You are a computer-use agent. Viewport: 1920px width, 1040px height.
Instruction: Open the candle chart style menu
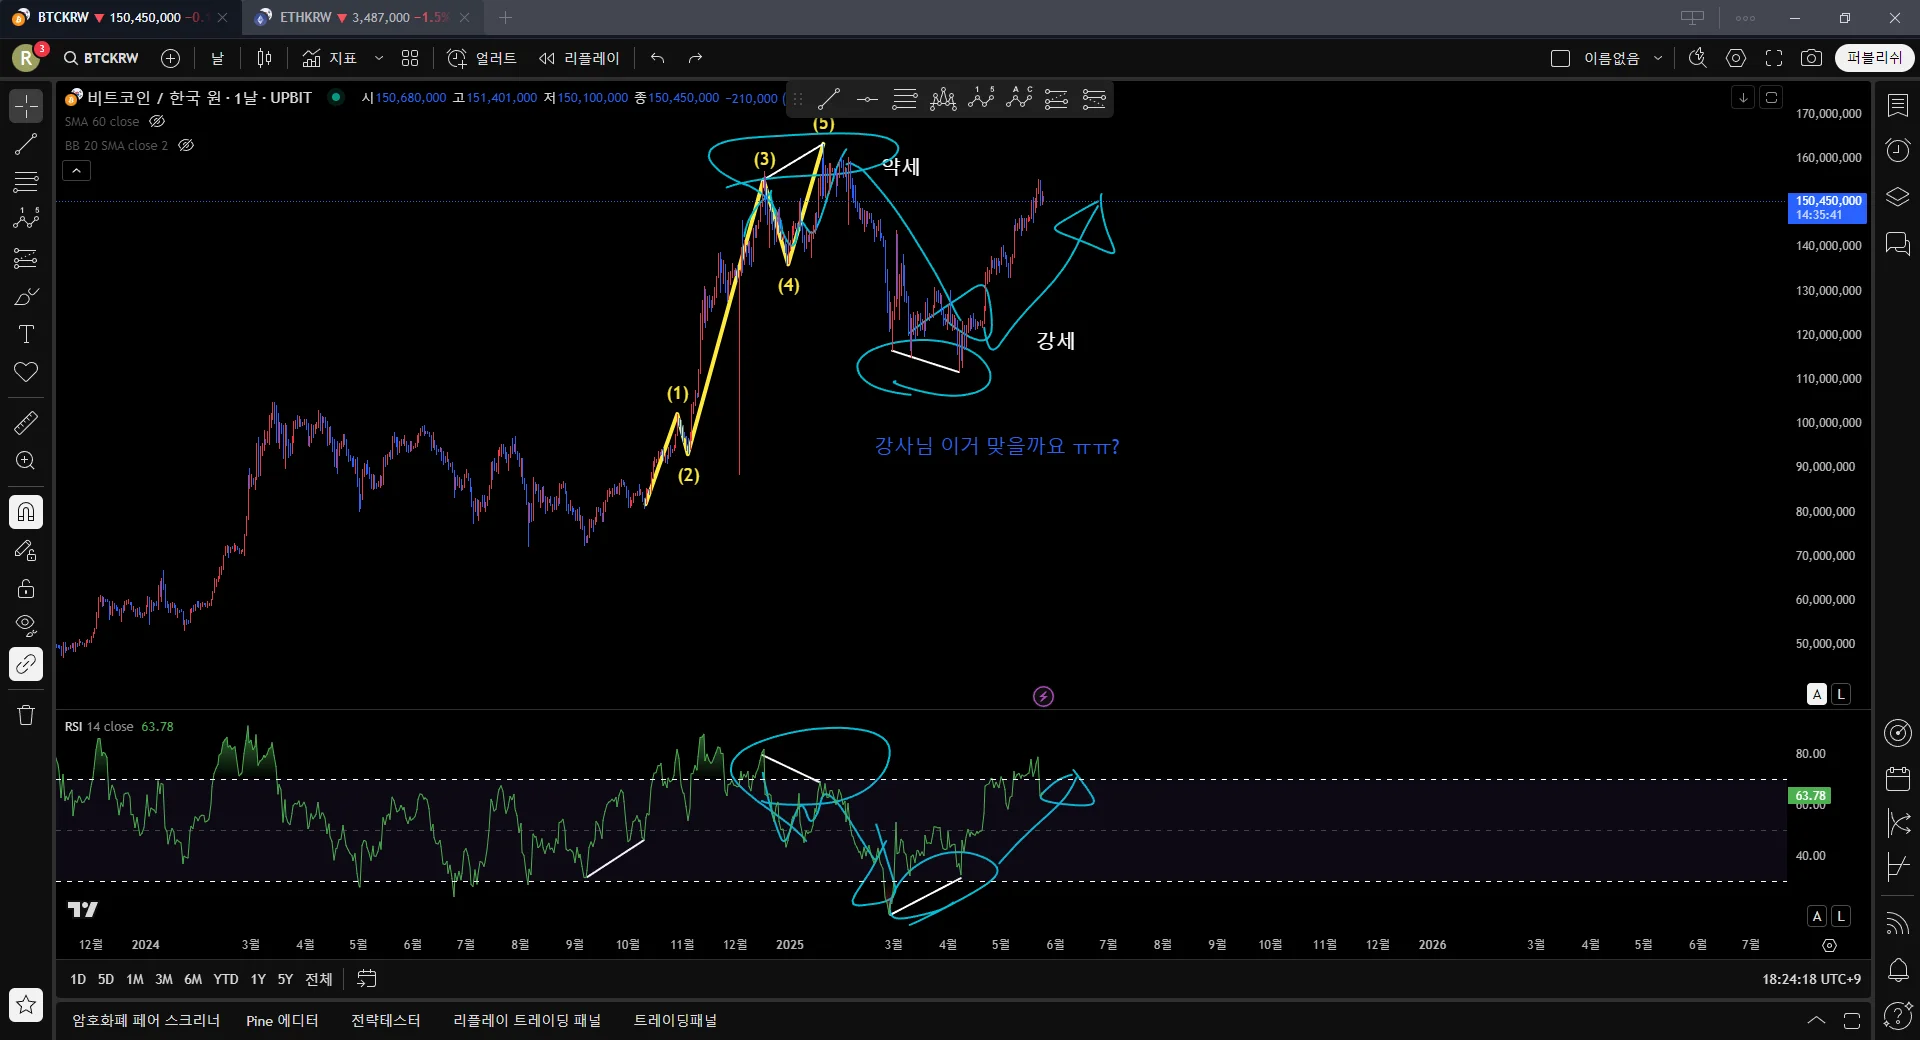pyautogui.click(x=264, y=58)
